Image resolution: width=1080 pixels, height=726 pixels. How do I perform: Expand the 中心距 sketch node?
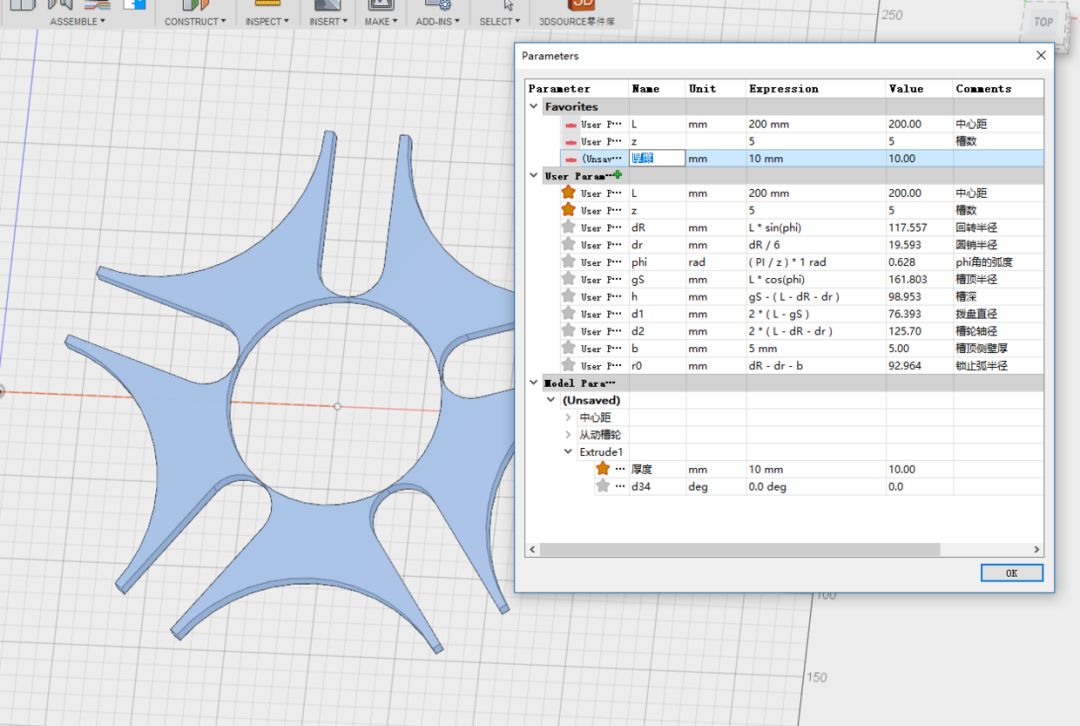(x=568, y=417)
